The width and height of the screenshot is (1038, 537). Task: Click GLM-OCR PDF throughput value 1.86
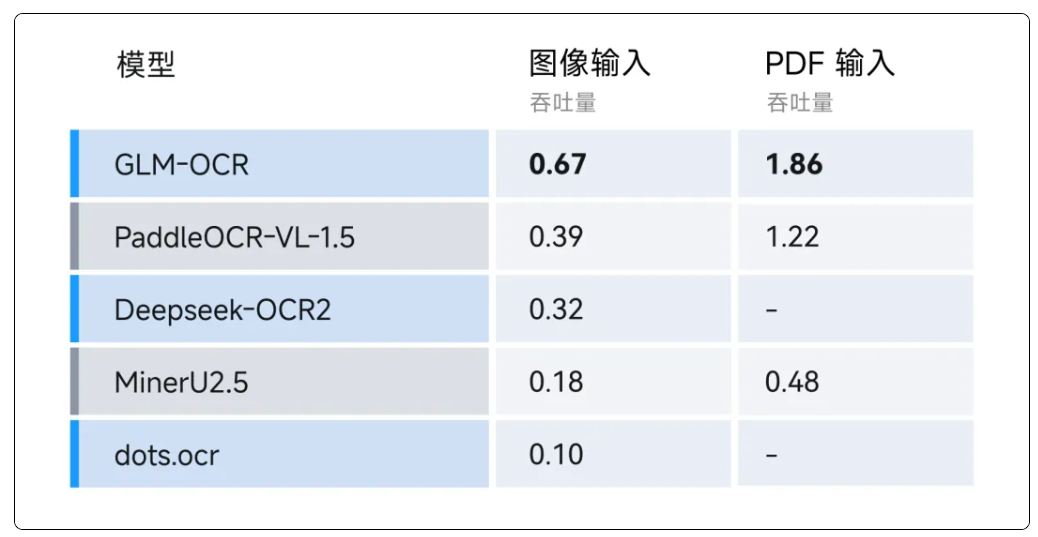[x=794, y=164]
